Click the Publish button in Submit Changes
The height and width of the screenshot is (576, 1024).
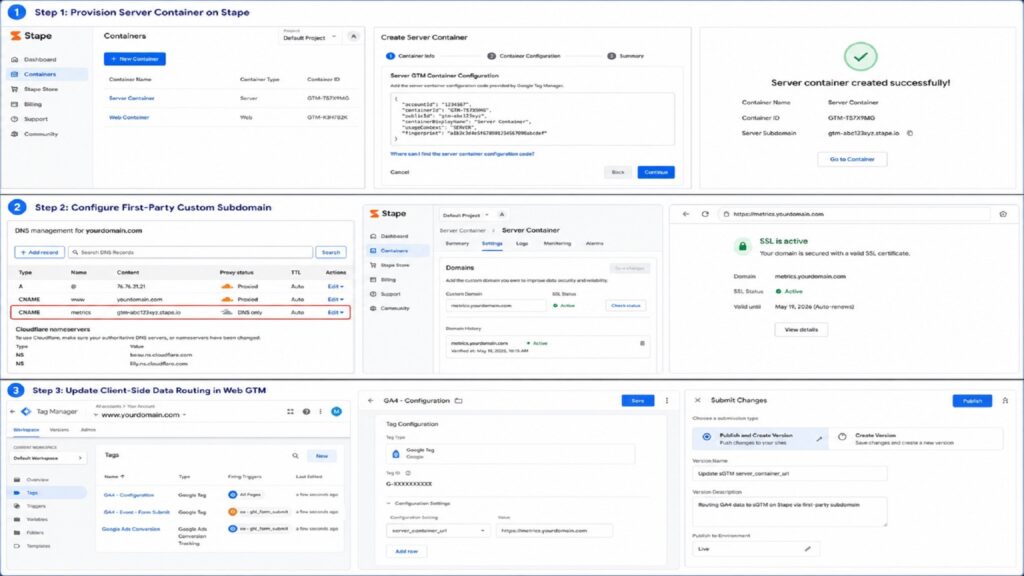point(972,401)
